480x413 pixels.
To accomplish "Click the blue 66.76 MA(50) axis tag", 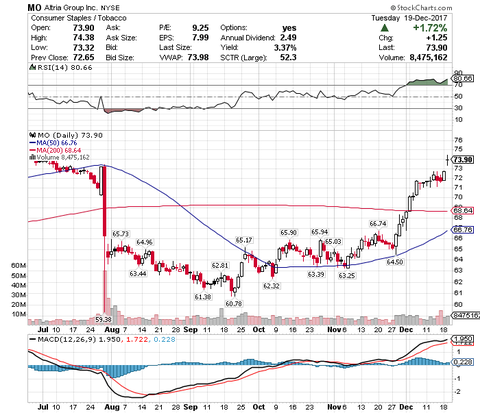I will tap(462, 230).
